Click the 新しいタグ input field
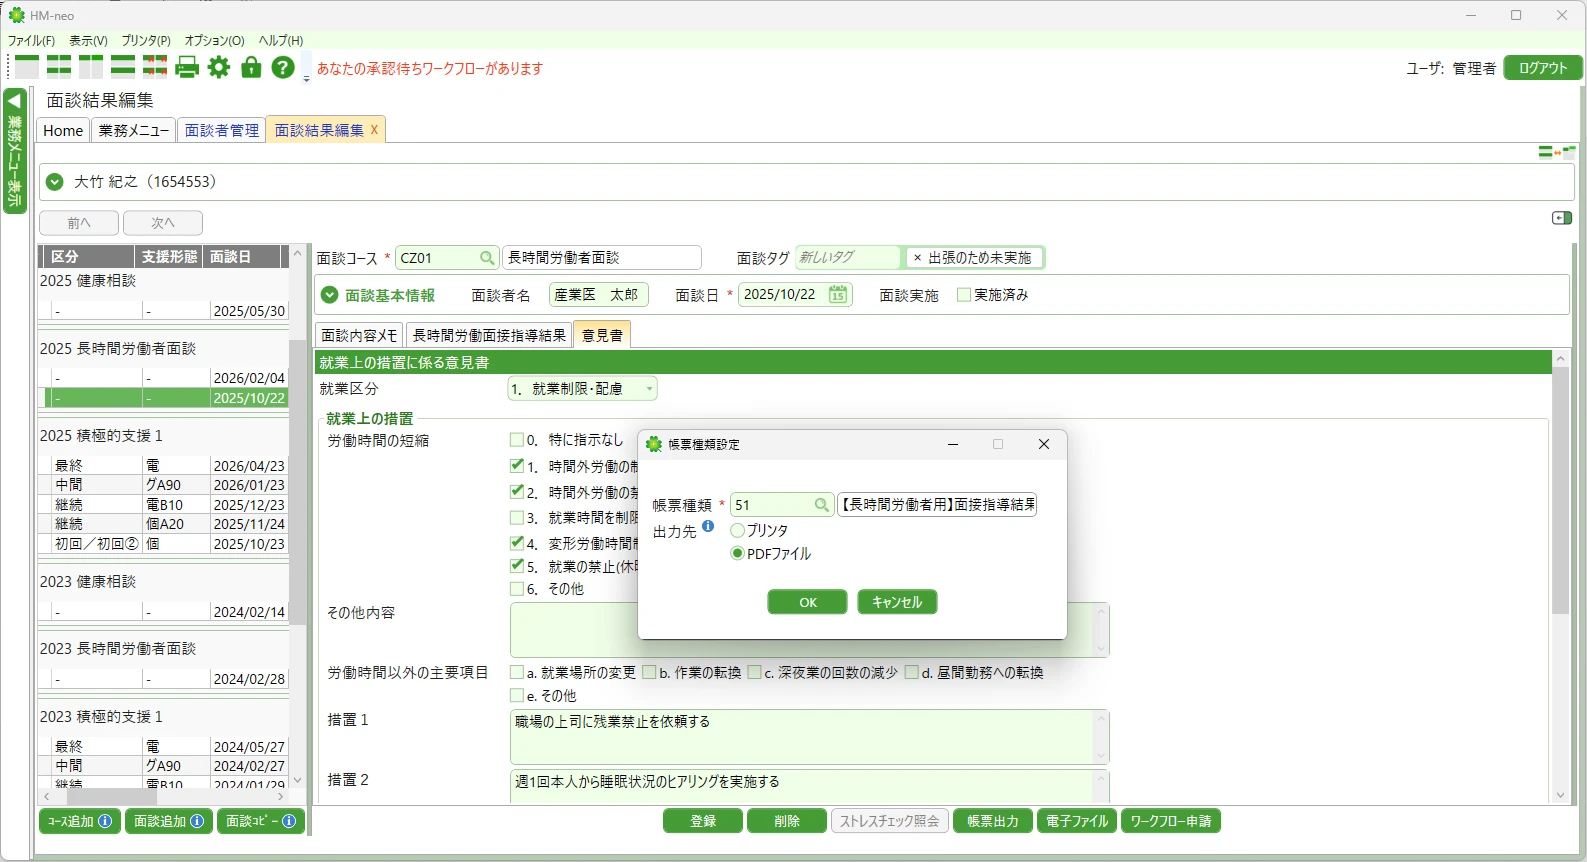 click(x=849, y=258)
